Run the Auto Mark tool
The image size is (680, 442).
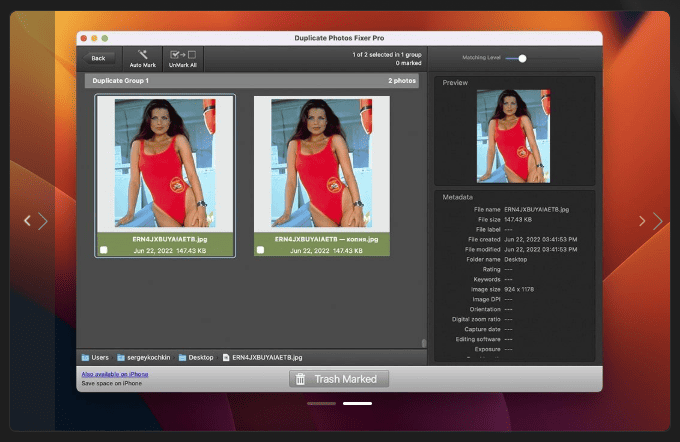(143, 59)
